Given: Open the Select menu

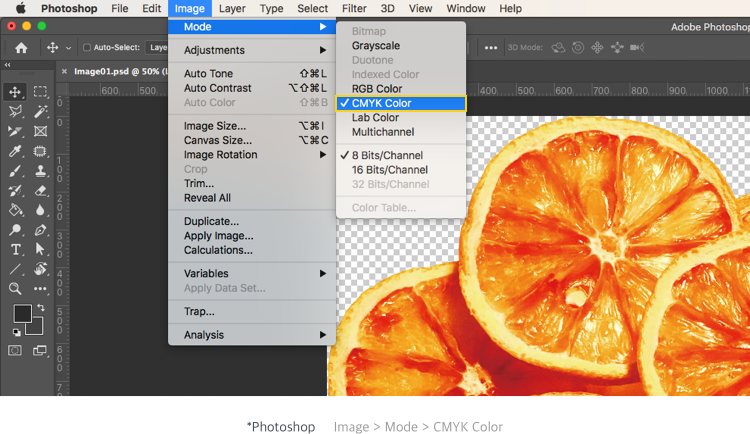Looking at the screenshot, I should coord(312,9).
